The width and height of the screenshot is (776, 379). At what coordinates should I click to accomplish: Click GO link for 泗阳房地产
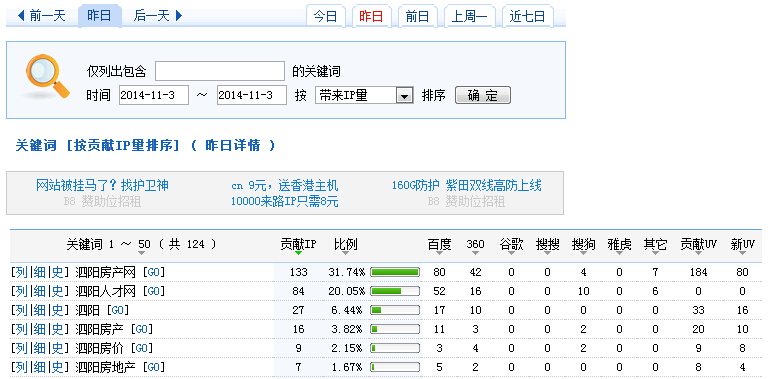coord(153,367)
